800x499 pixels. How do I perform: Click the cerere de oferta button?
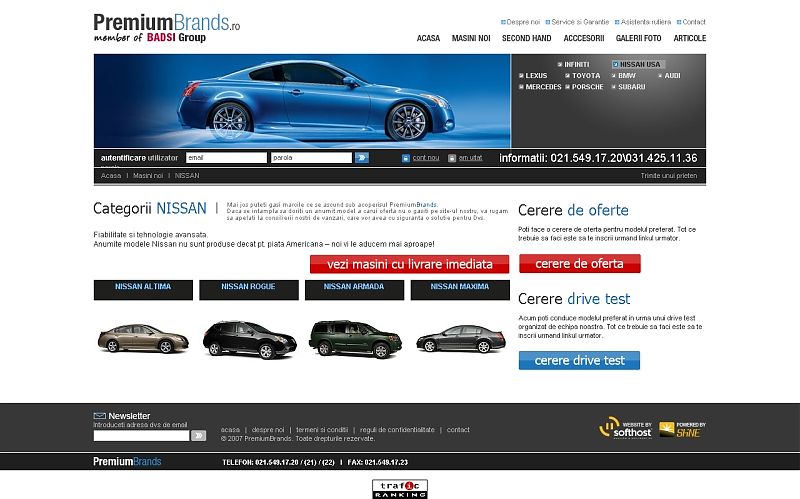[x=580, y=264]
